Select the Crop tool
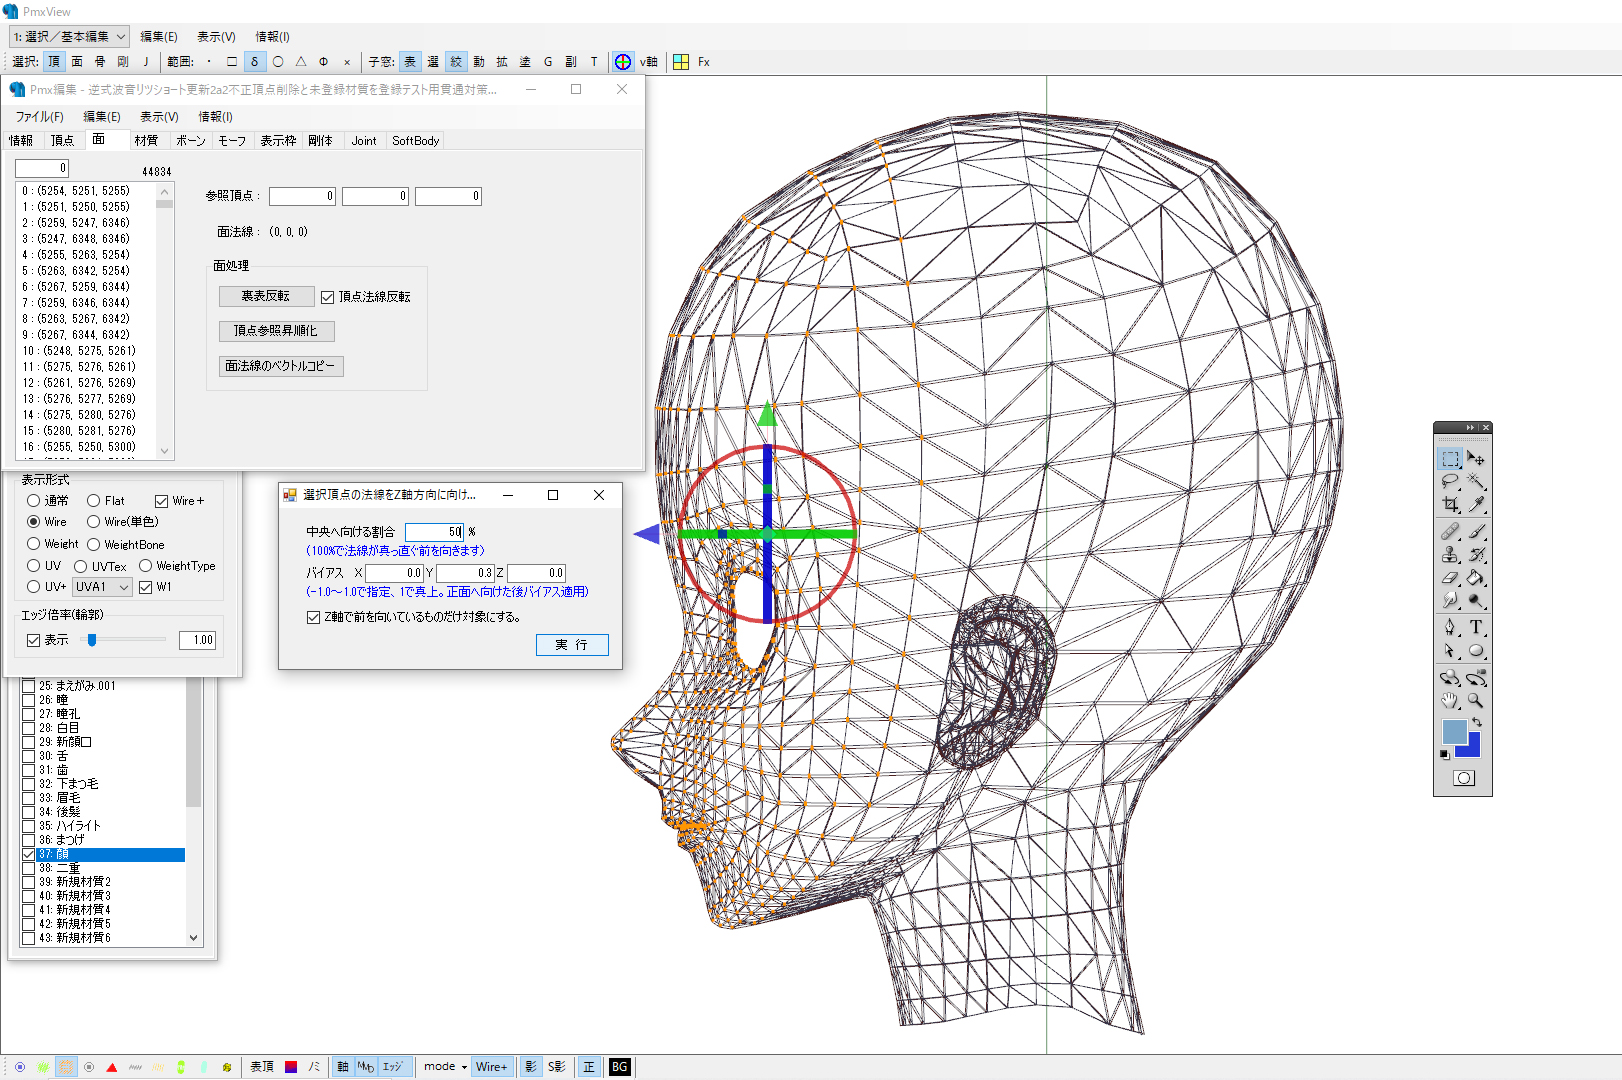The width and height of the screenshot is (1622, 1080). (1450, 505)
